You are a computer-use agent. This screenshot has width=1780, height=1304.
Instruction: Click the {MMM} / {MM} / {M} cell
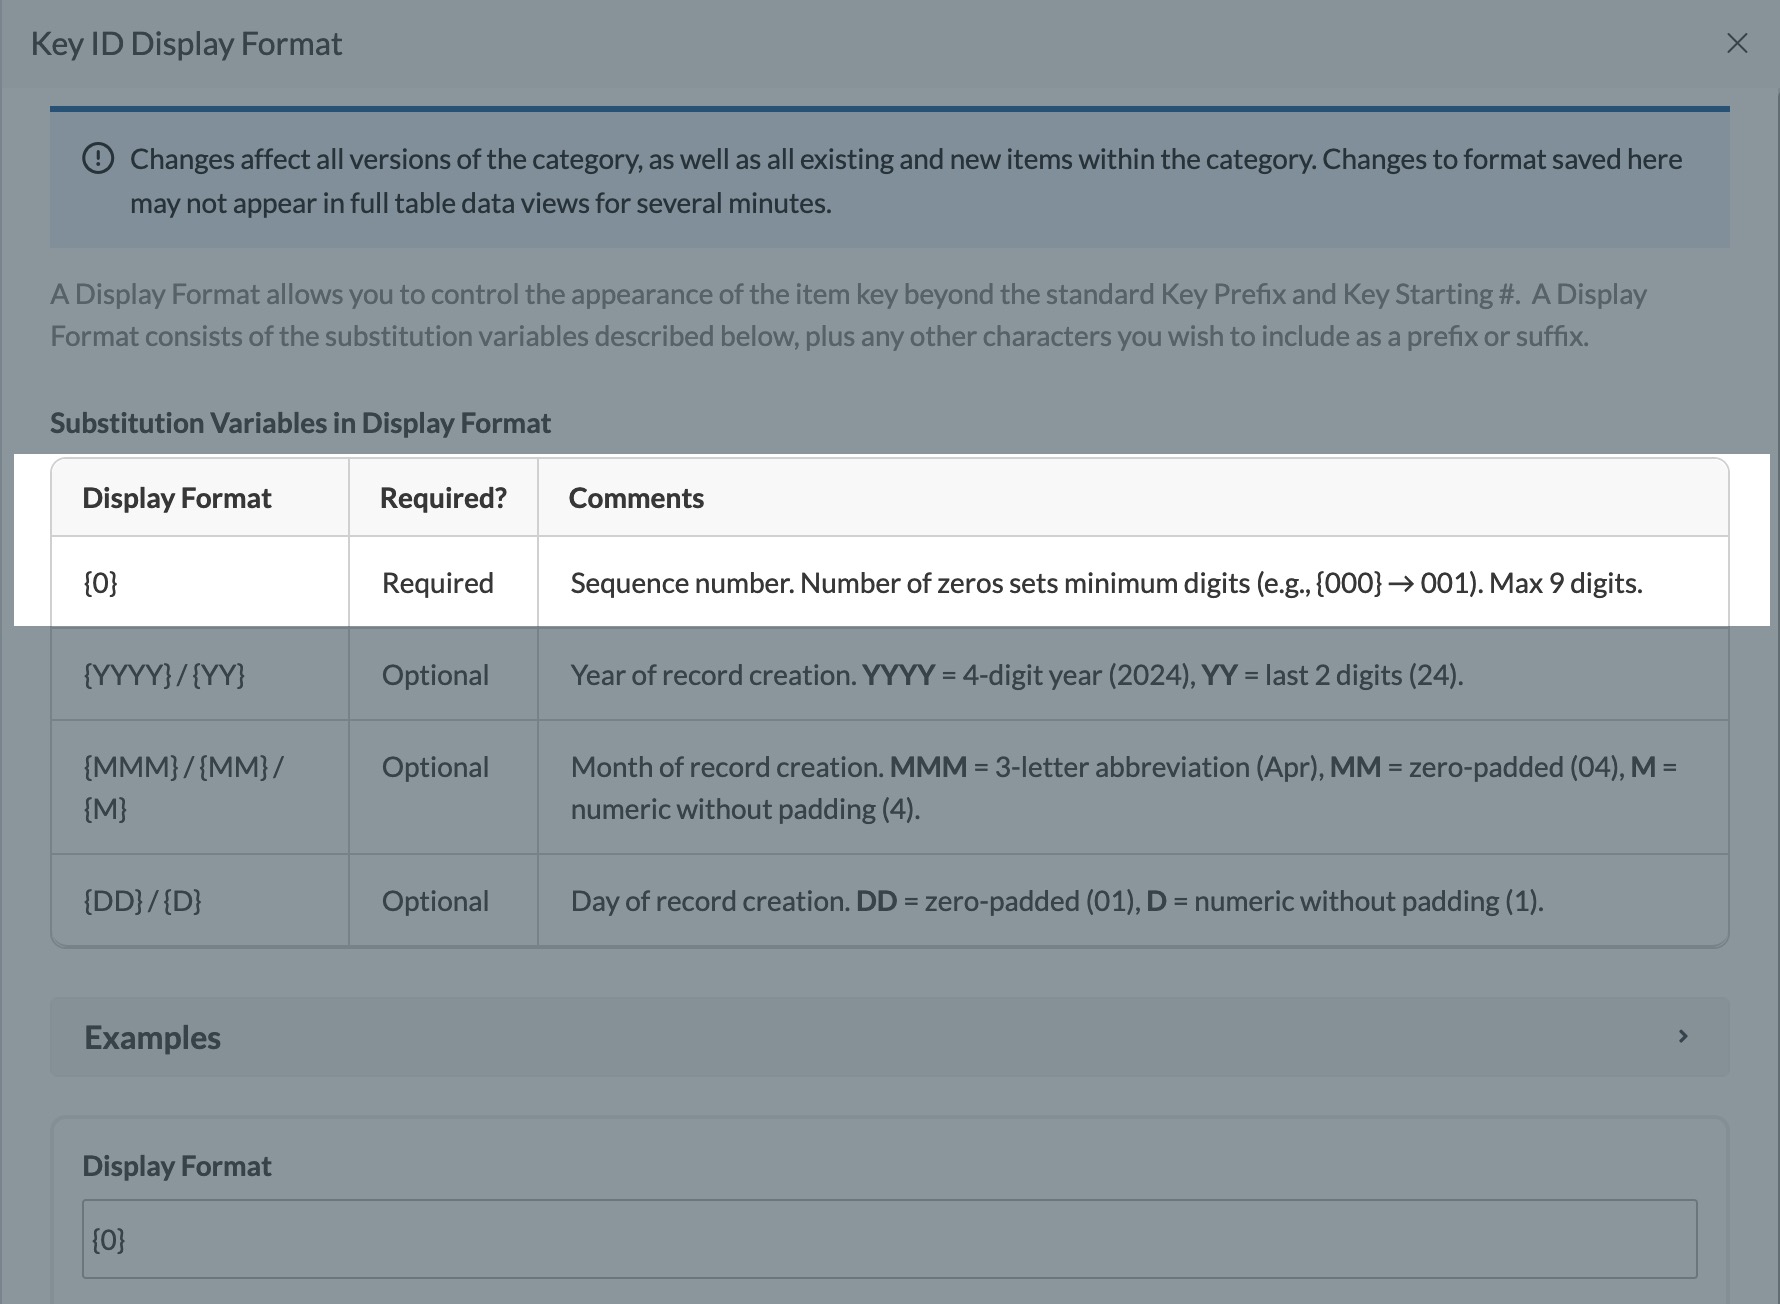click(x=200, y=787)
